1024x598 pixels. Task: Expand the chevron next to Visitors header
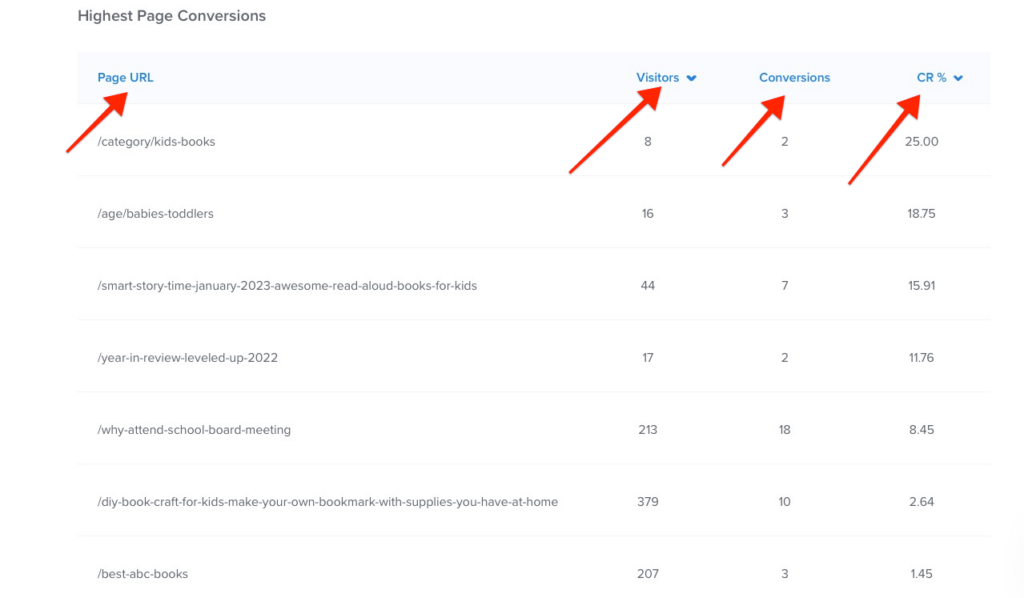pos(691,78)
